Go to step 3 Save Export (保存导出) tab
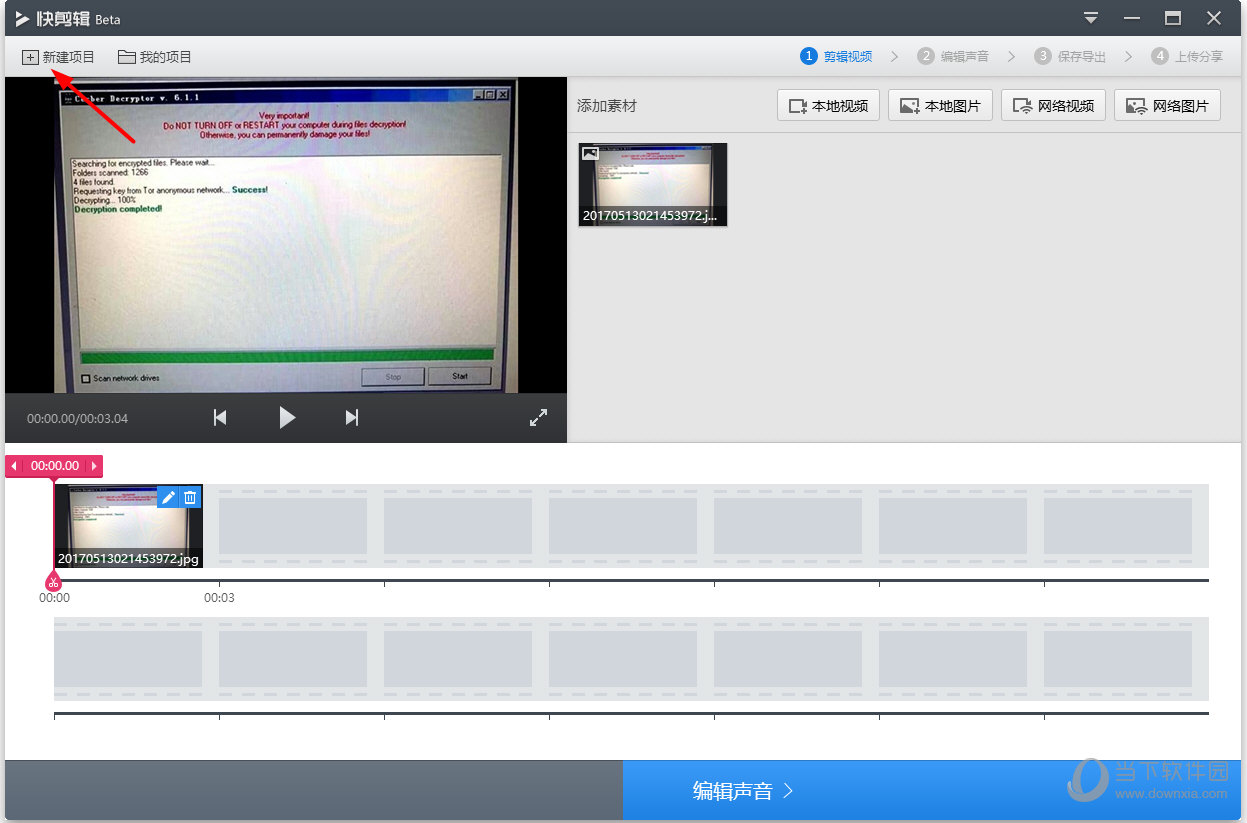The image size is (1247, 823). [x=1071, y=57]
